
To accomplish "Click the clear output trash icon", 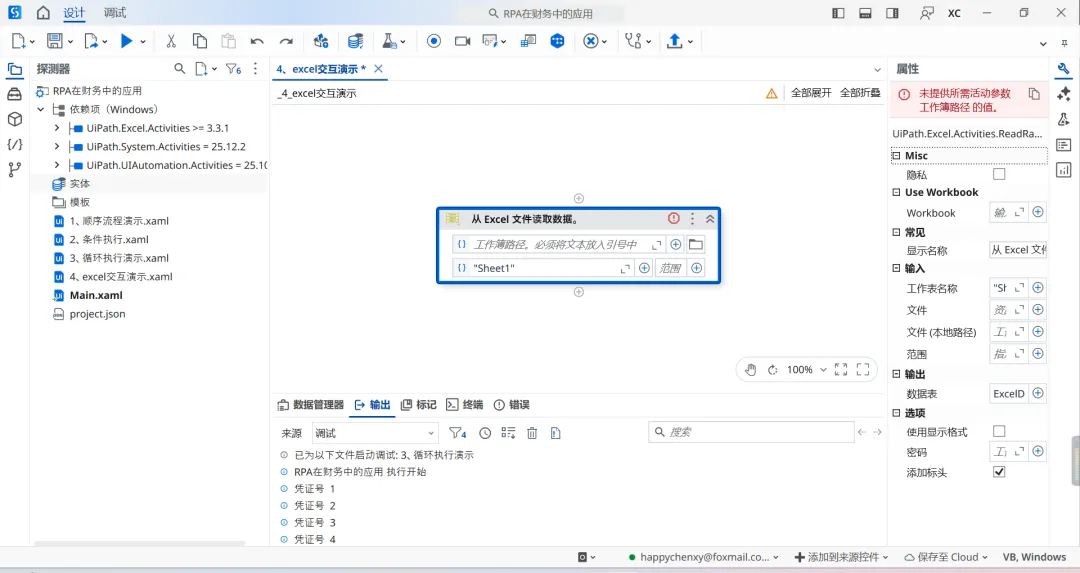I will (532, 433).
